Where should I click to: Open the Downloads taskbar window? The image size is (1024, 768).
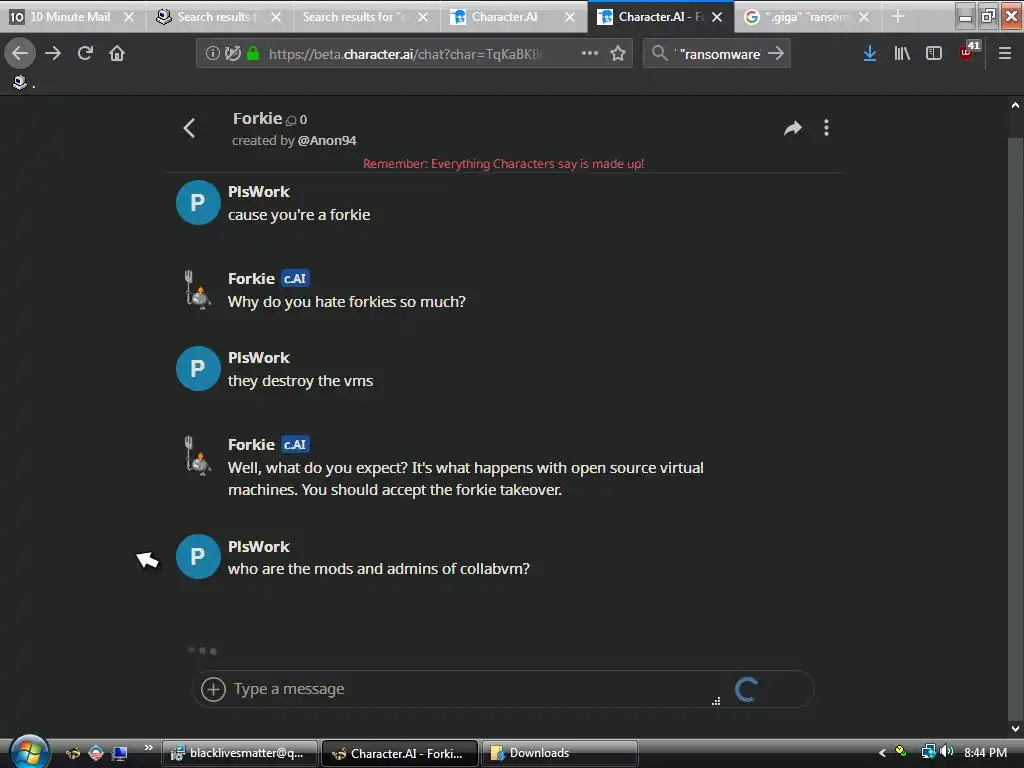[x=559, y=753]
